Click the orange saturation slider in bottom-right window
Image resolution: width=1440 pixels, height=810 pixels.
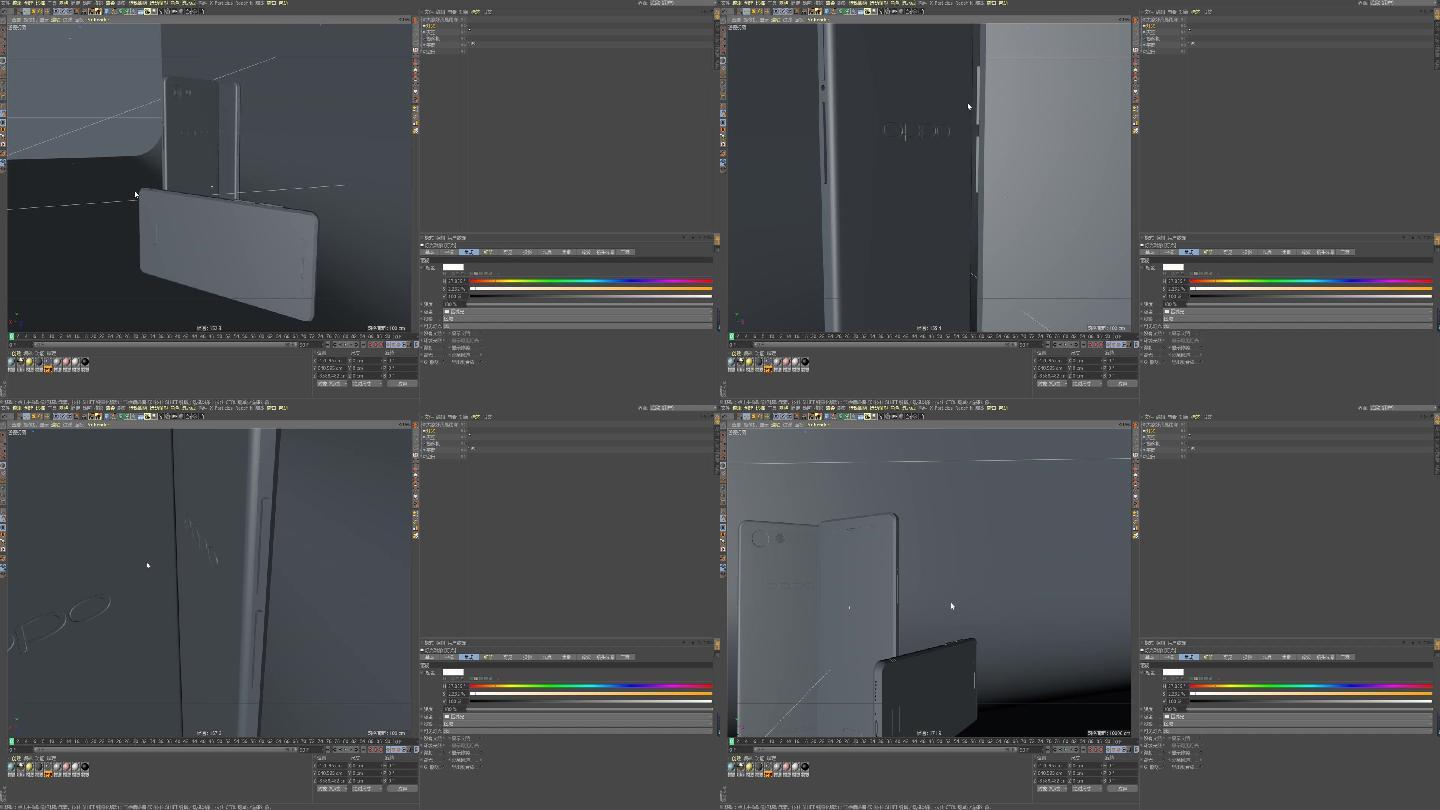1311,694
